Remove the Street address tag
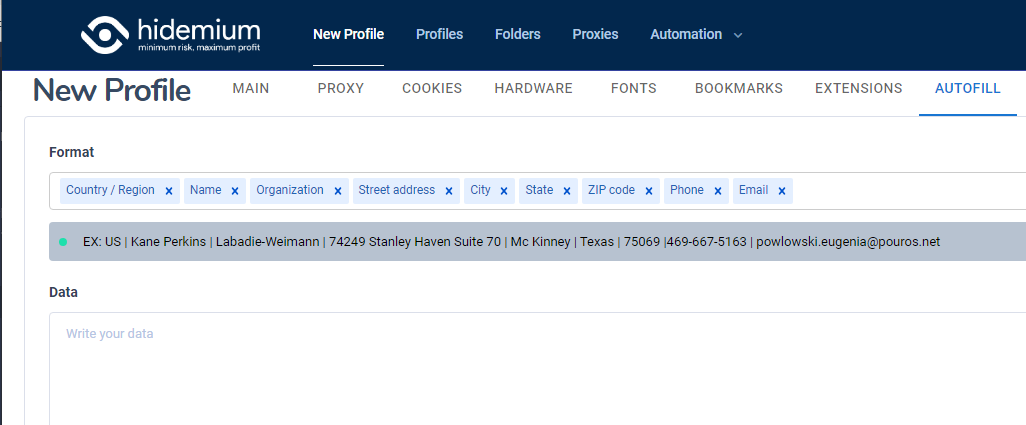 click(449, 191)
